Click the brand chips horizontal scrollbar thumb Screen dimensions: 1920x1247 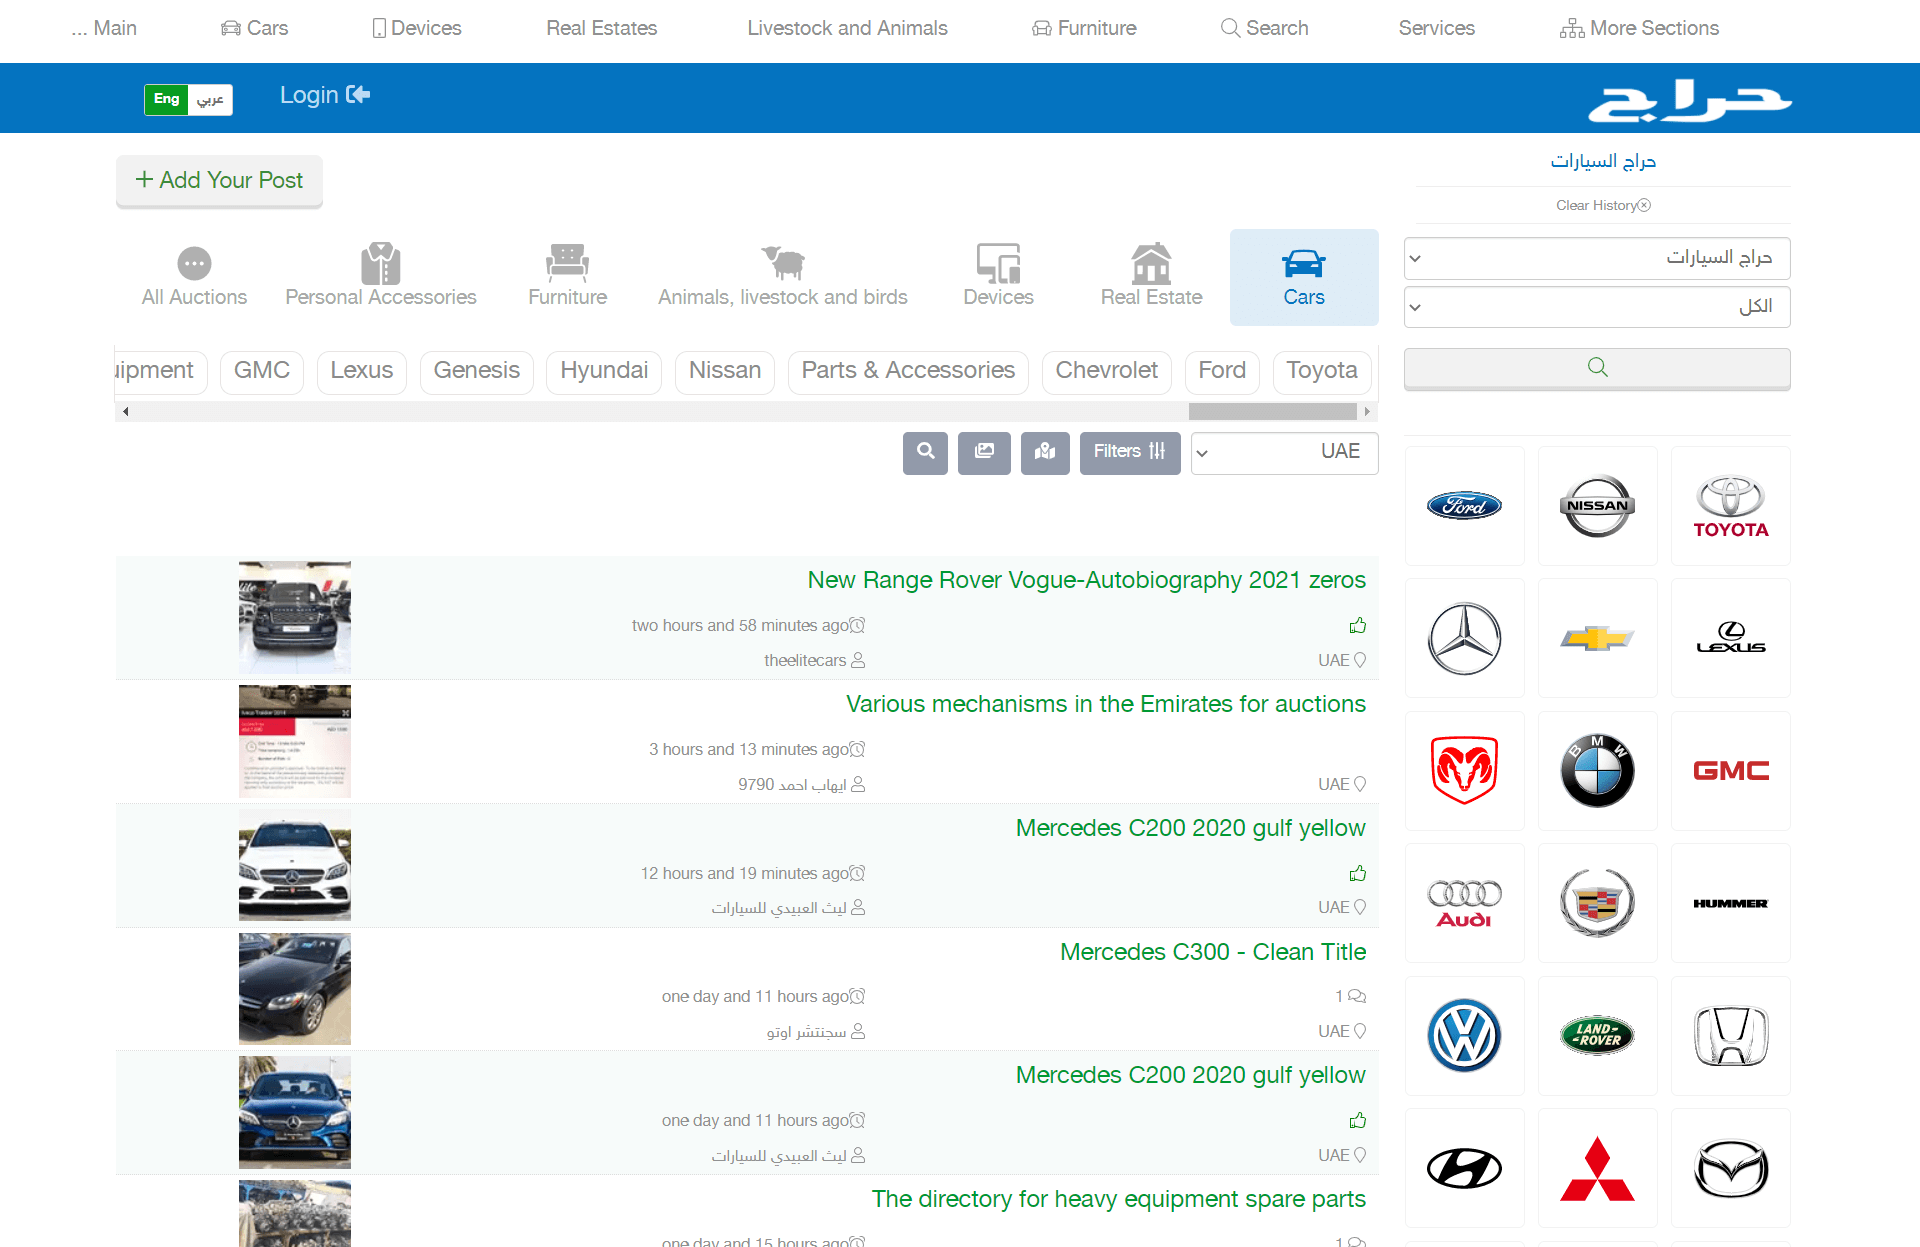pyautogui.click(x=1272, y=411)
